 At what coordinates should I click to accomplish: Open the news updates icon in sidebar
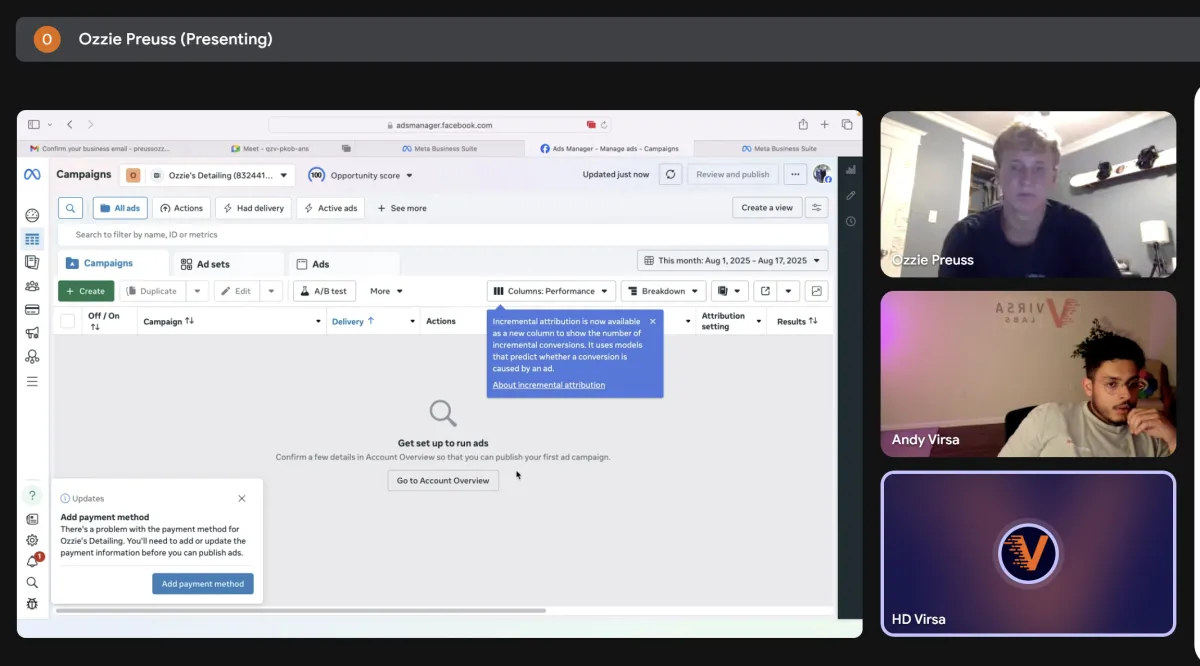32,519
